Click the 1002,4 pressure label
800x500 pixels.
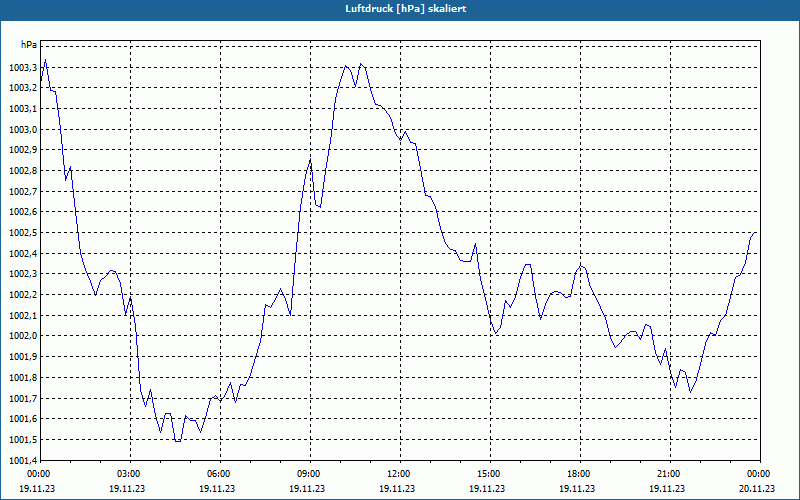(23, 254)
